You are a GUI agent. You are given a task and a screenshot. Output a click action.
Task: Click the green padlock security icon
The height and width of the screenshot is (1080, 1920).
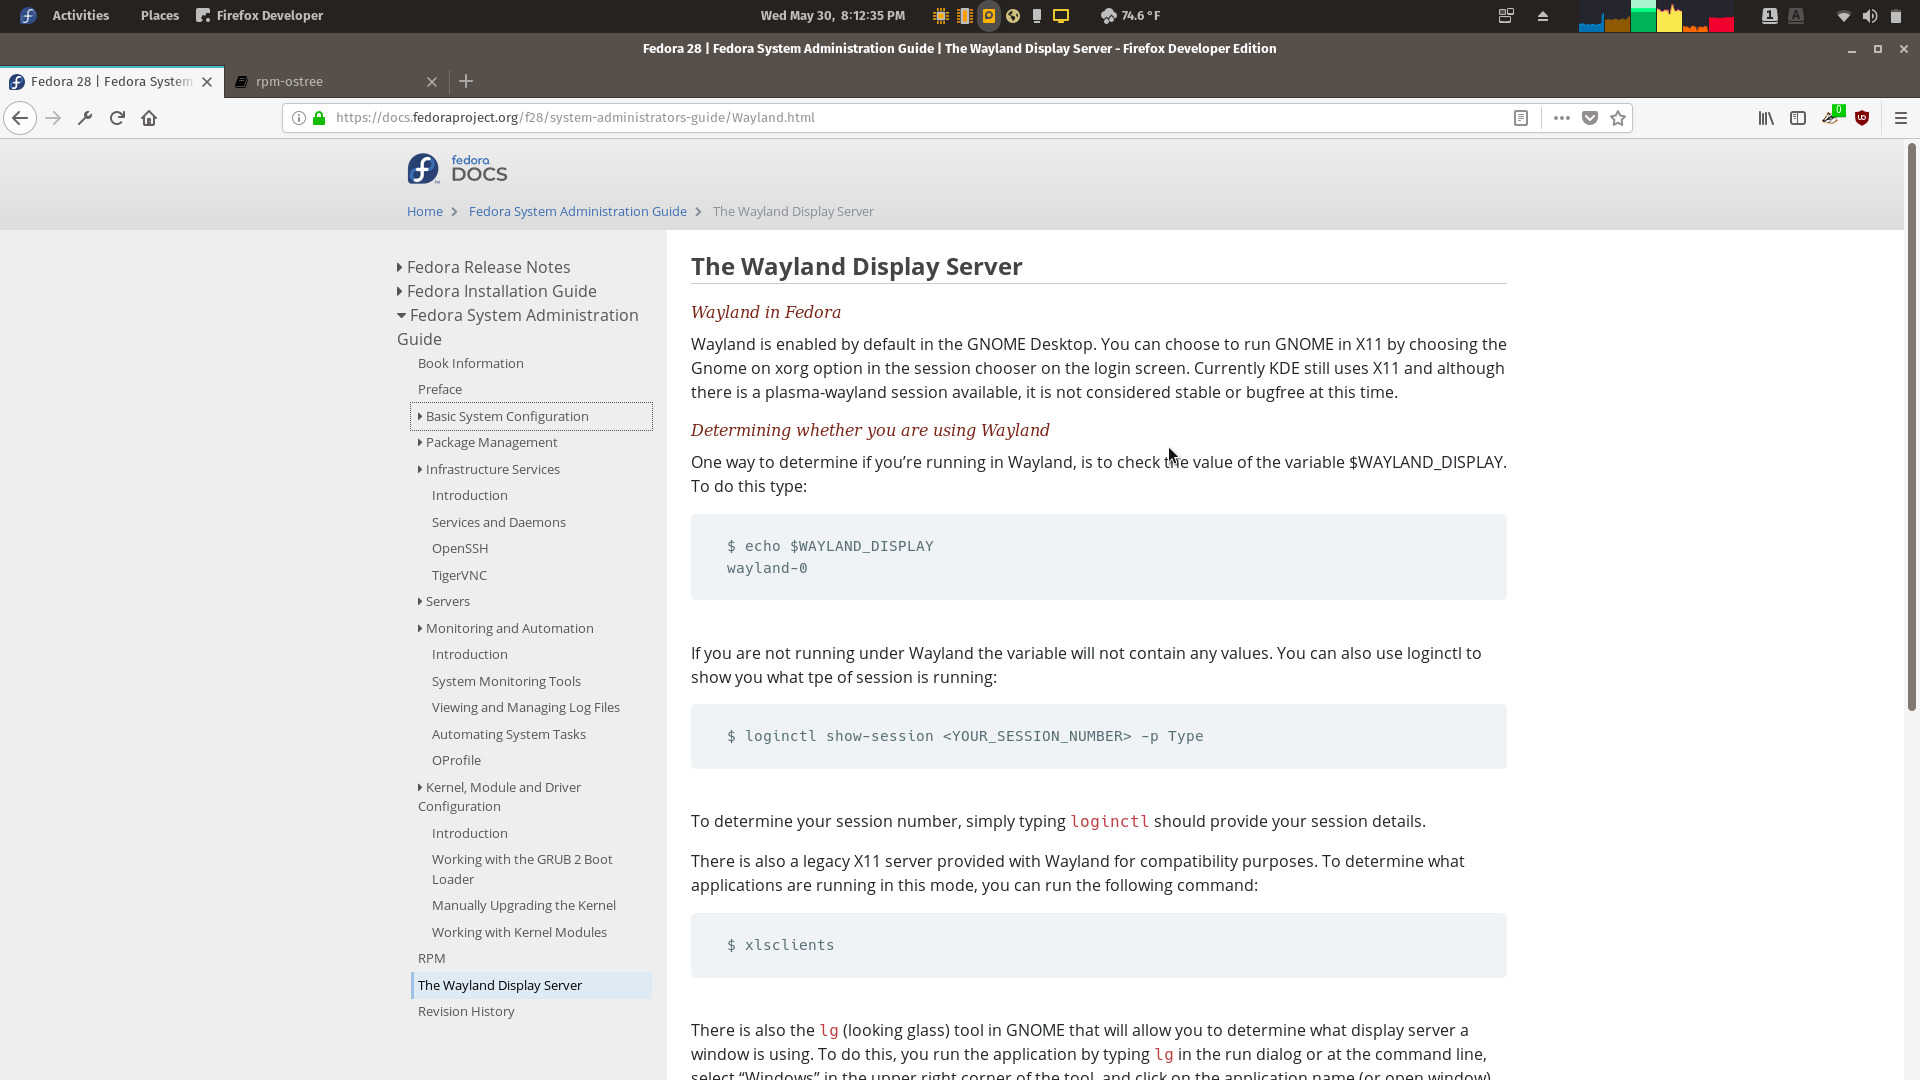319,118
